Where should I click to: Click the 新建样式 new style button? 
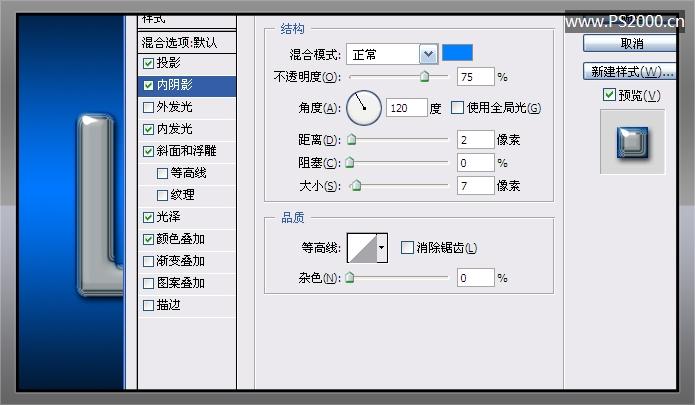coord(630,71)
